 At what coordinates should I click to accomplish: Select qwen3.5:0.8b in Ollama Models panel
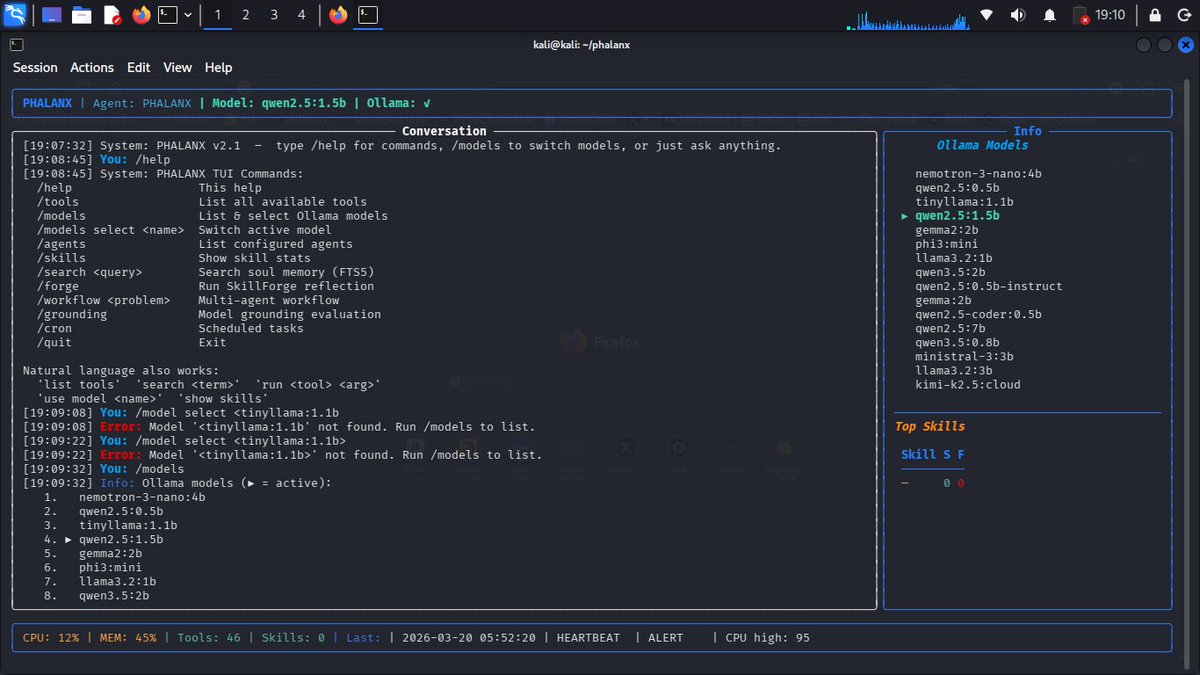point(957,342)
